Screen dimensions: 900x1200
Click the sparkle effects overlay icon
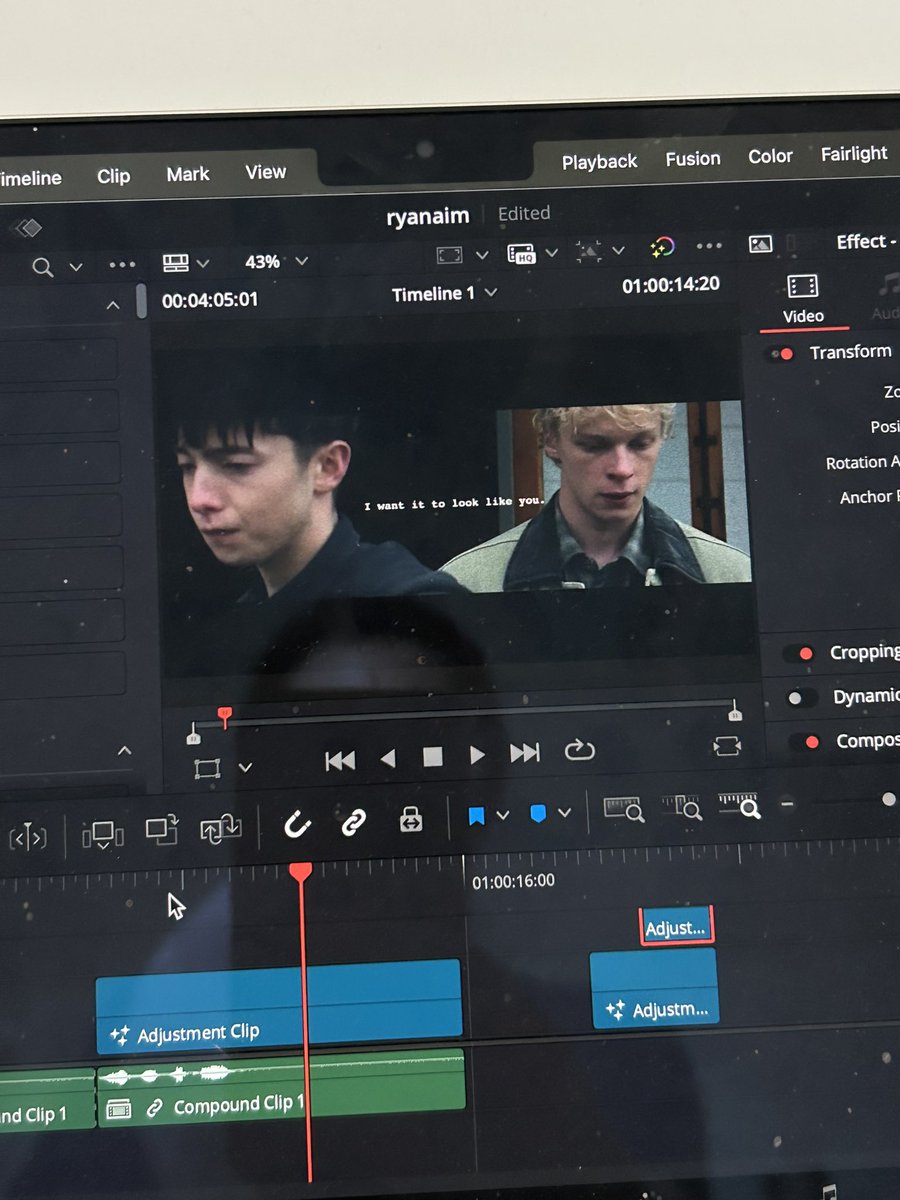coord(590,251)
